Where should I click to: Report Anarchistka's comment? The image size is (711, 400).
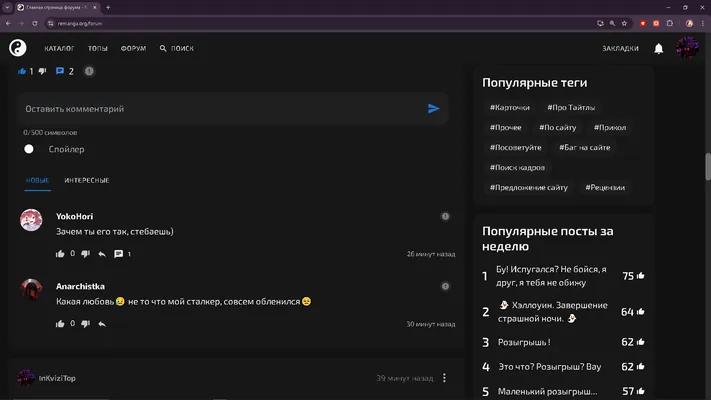(445, 286)
